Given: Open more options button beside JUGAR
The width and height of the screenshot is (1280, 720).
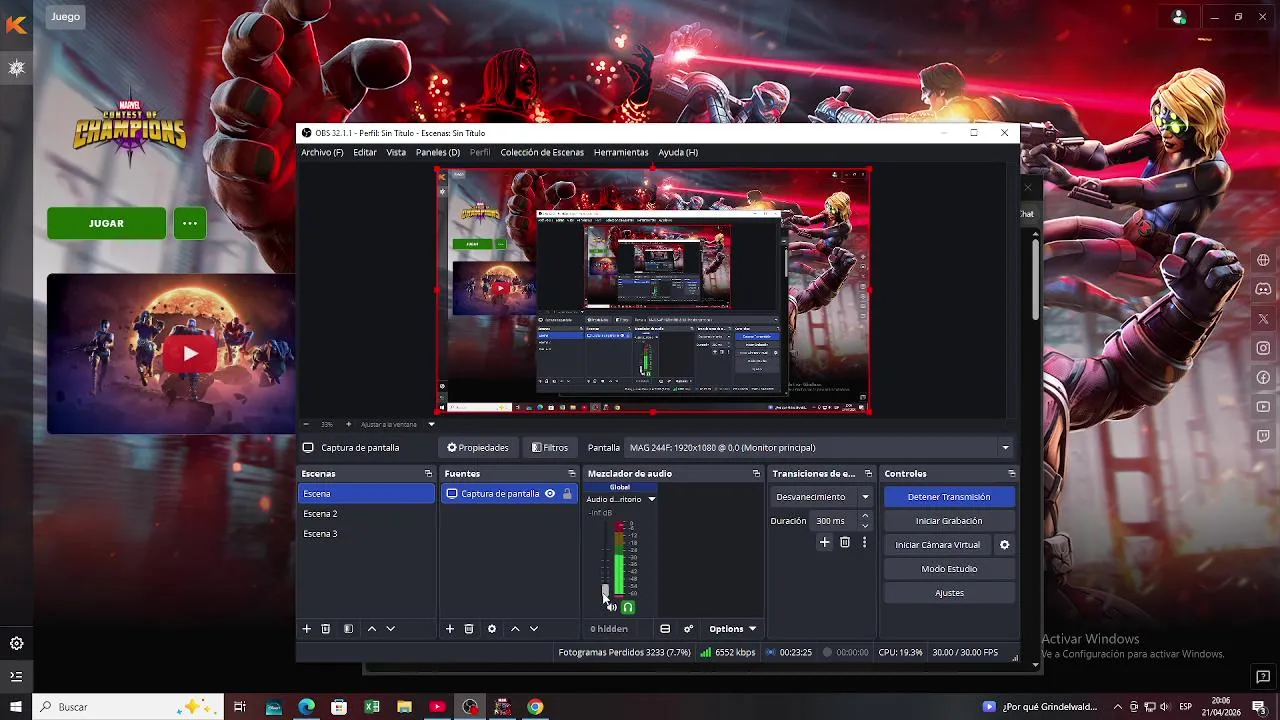Looking at the screenshot, I should pos(190,223).
